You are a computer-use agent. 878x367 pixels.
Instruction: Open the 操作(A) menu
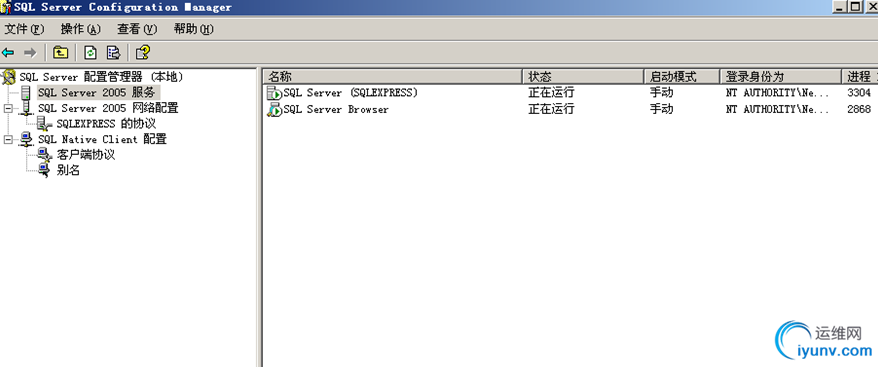click(81, 29)
